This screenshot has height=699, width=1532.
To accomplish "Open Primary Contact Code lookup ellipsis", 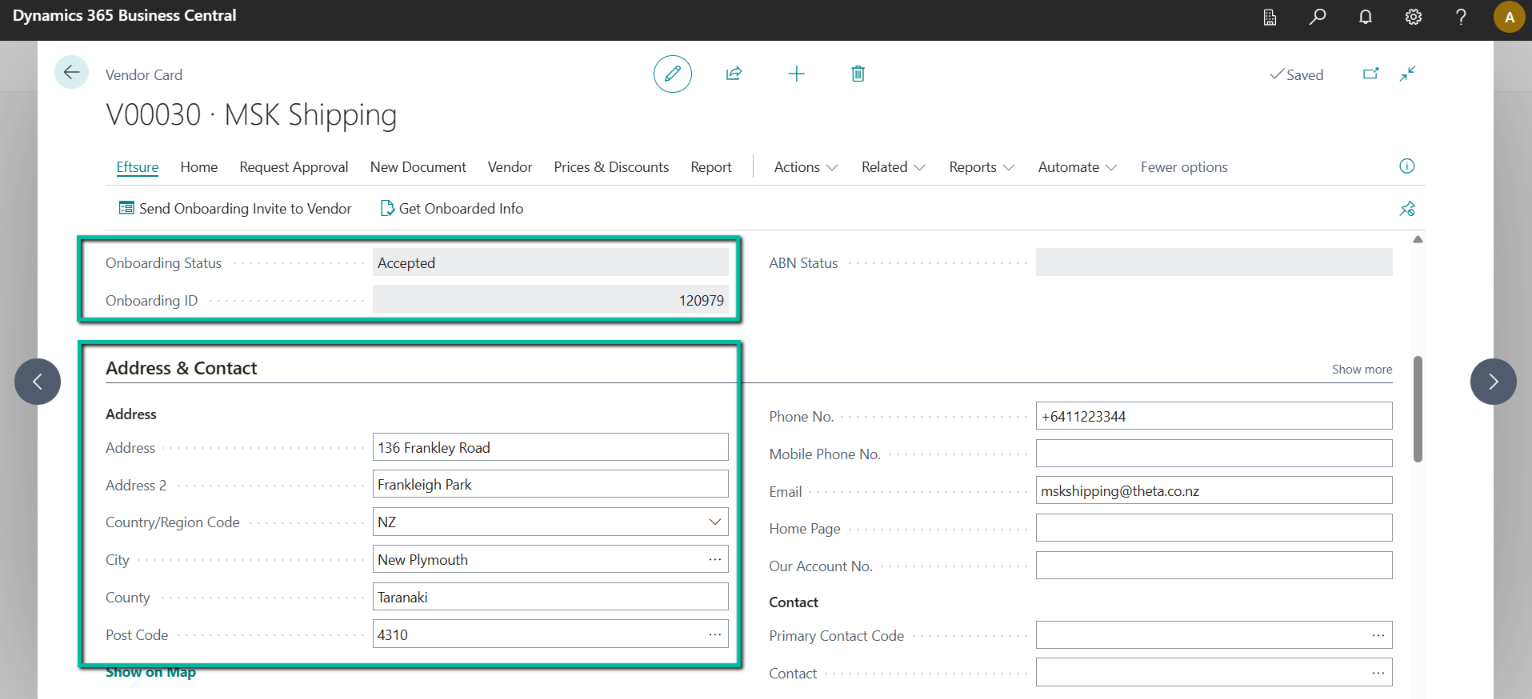I will pos(1379,636).
